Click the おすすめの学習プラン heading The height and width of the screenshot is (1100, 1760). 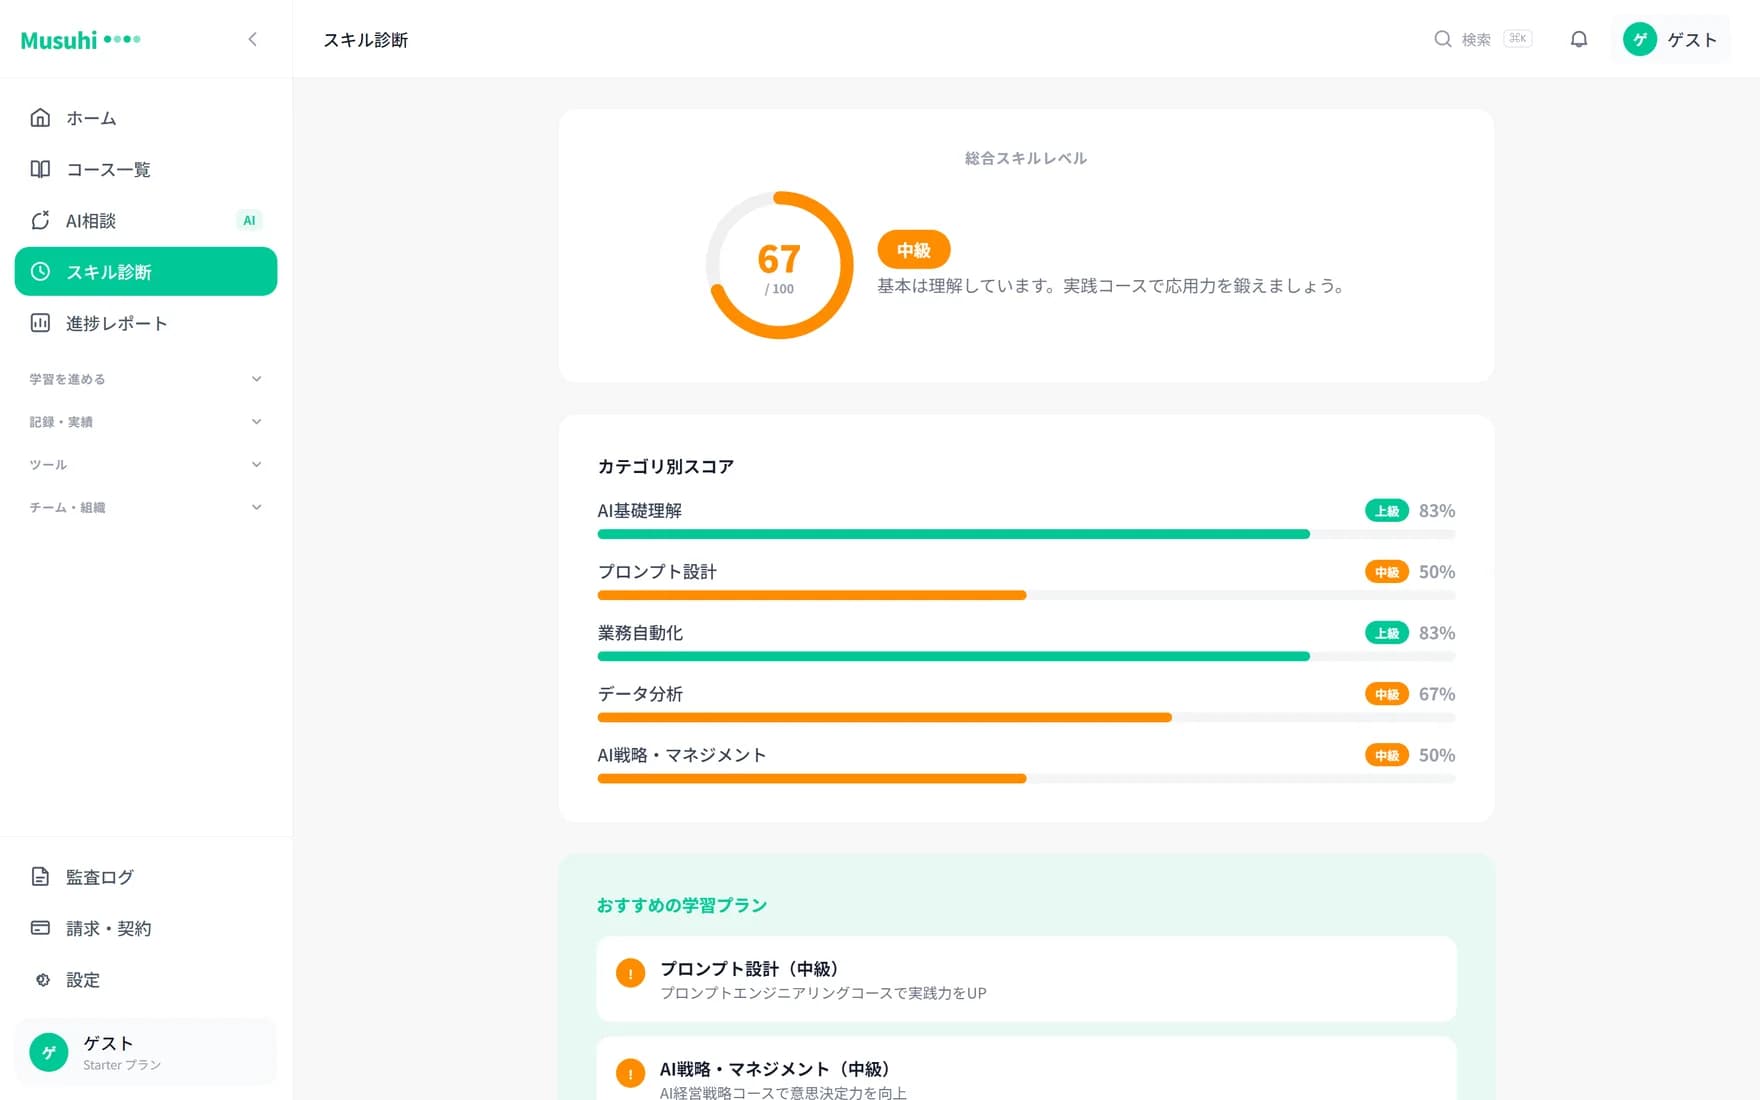pyautogui.click(x=682, y=905)
